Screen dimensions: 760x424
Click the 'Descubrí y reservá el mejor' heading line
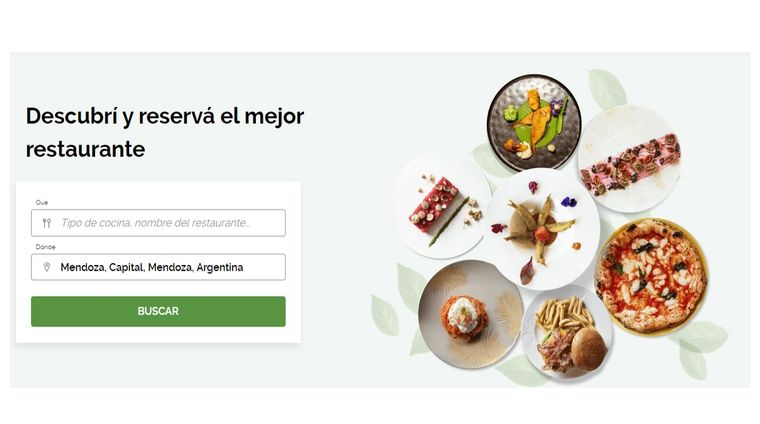pos(165,116)
